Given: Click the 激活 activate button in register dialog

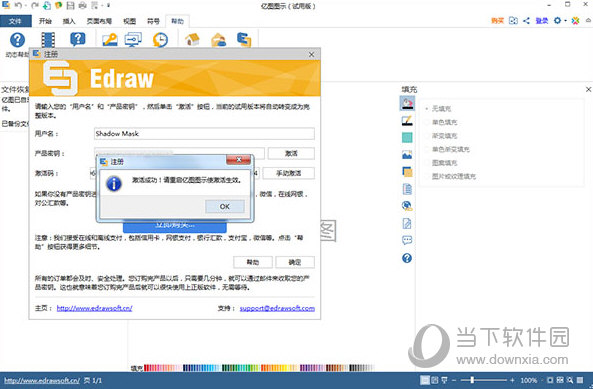Looking at the screenshot, I should [x=291, y=153].
